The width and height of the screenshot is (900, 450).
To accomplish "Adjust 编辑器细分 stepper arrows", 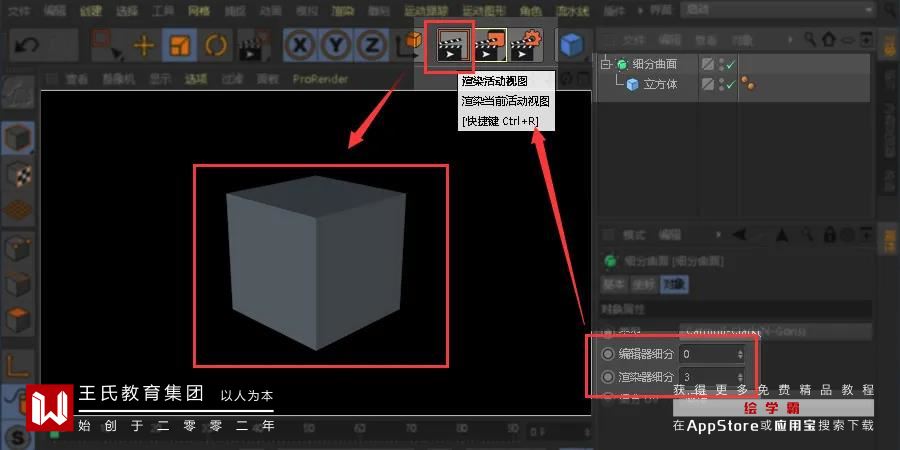I will [740, 354].
